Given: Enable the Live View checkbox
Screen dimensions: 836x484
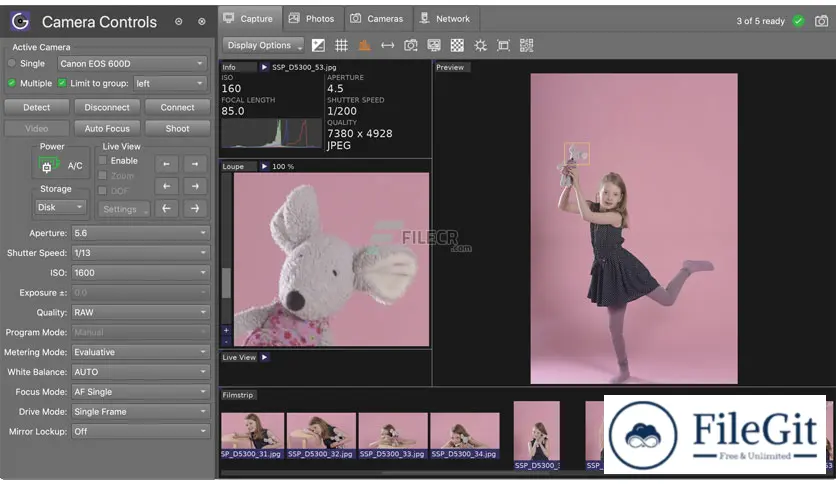Looking at the screenshot, I should (x=102, y=160).
